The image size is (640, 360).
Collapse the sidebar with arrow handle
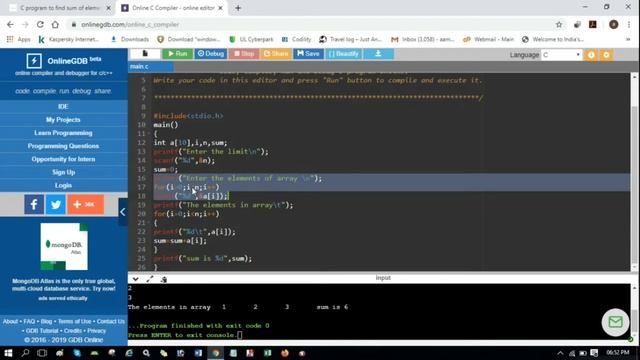coord(123,212)
